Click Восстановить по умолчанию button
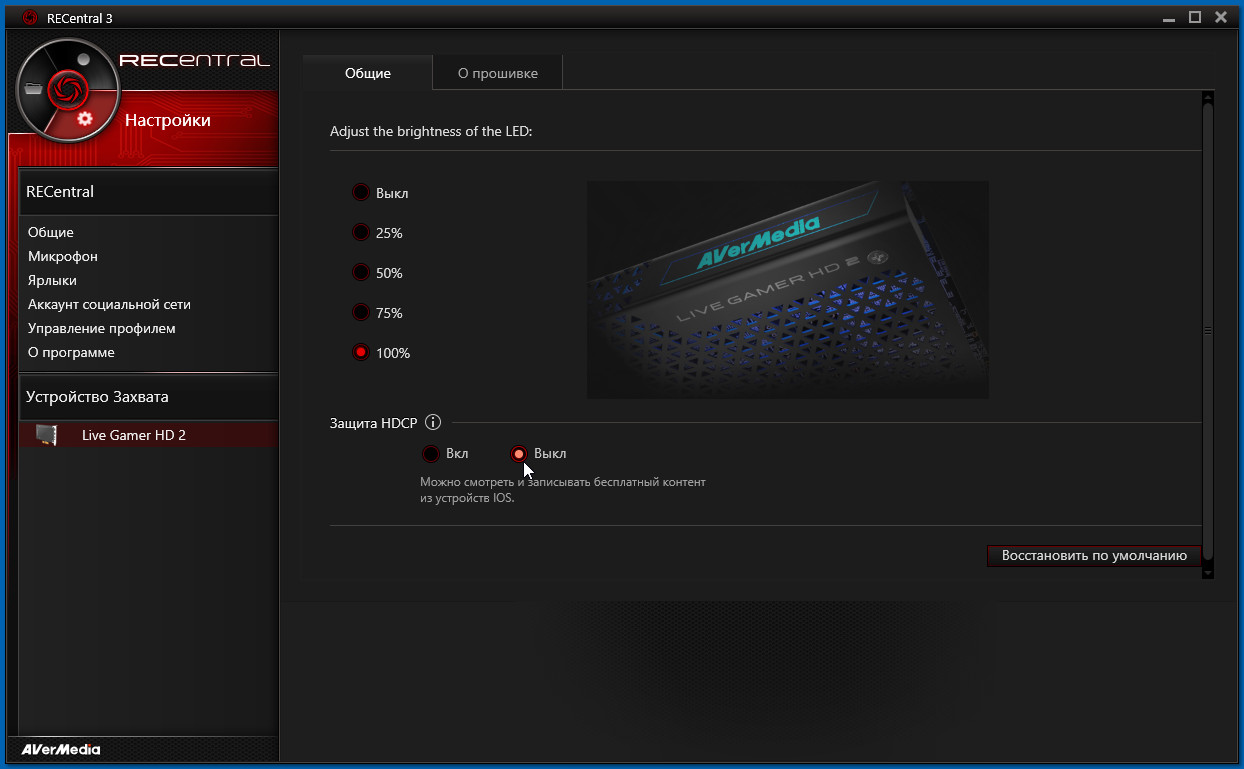Viewport: 1244px width, 769px height. (1094, 555)
